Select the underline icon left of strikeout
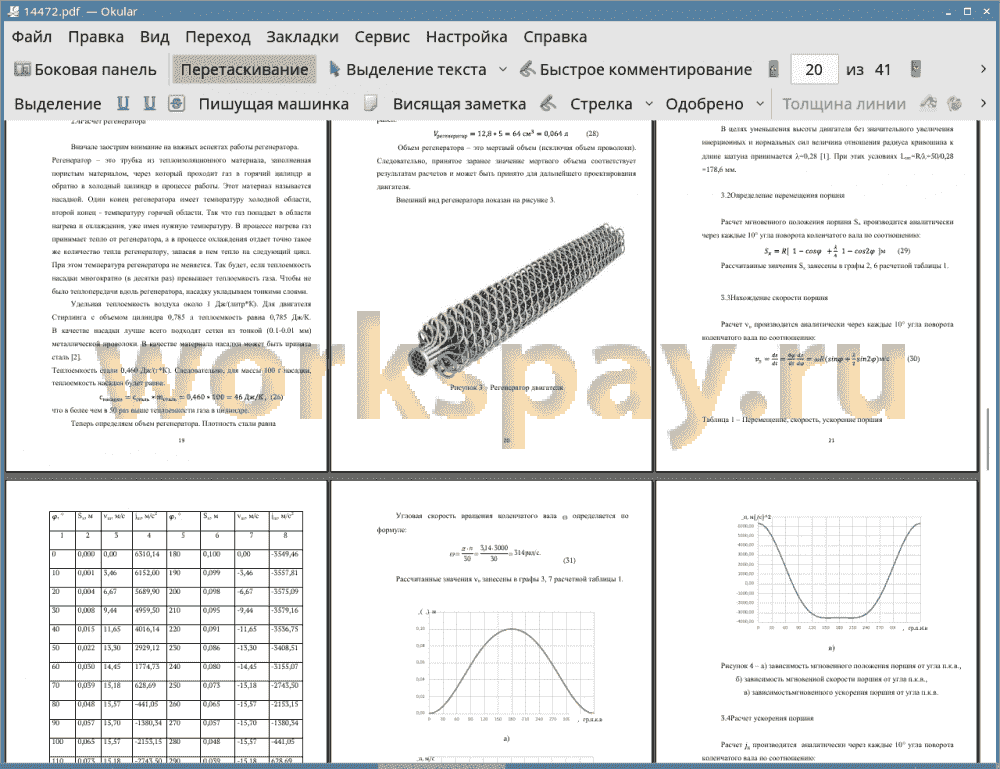1000x769 pixels. [x=150, y=103]
